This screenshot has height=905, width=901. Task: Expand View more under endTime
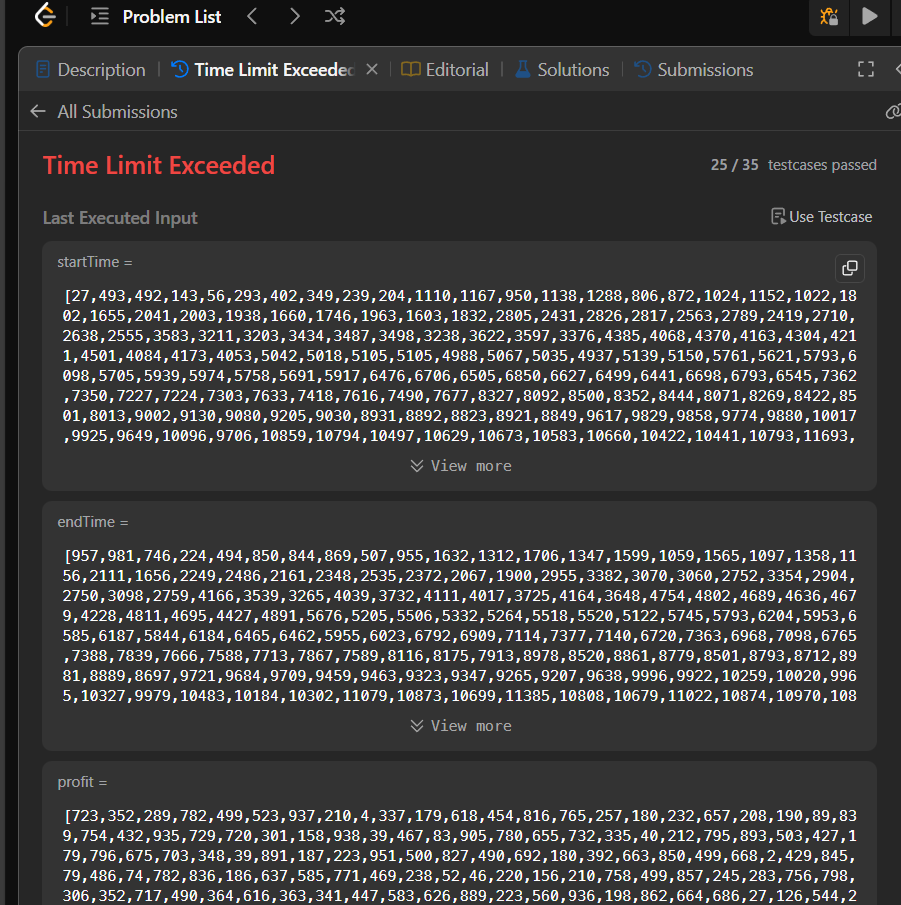coord(461,726)
